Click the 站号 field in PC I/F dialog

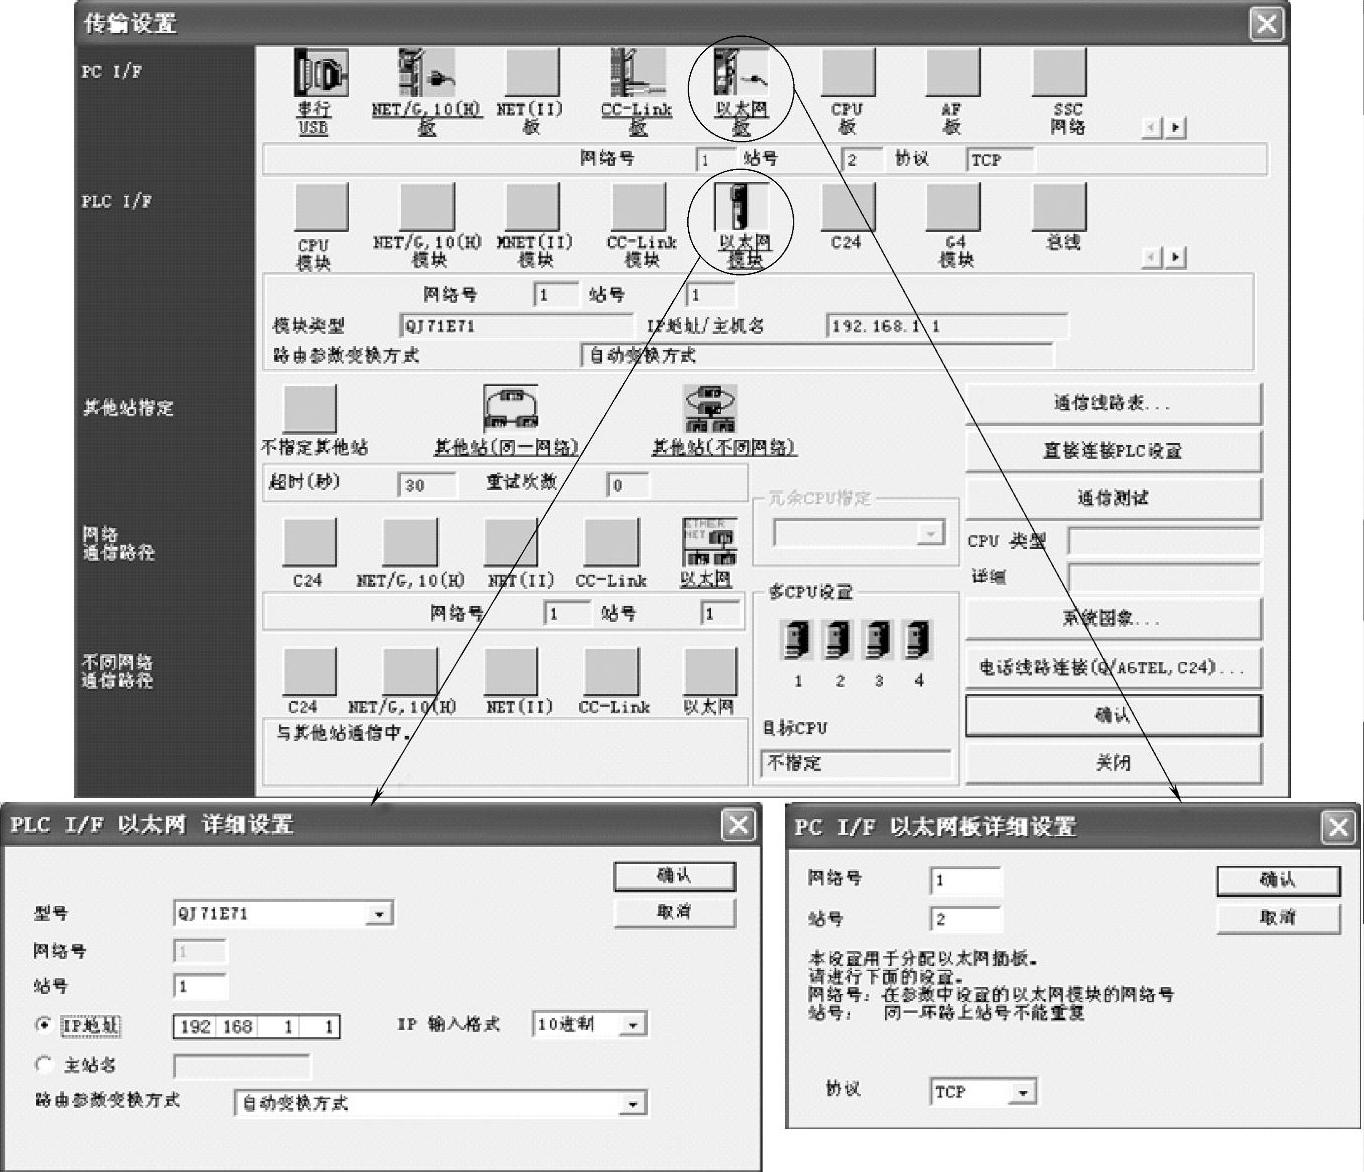click(x=965, y=919)
